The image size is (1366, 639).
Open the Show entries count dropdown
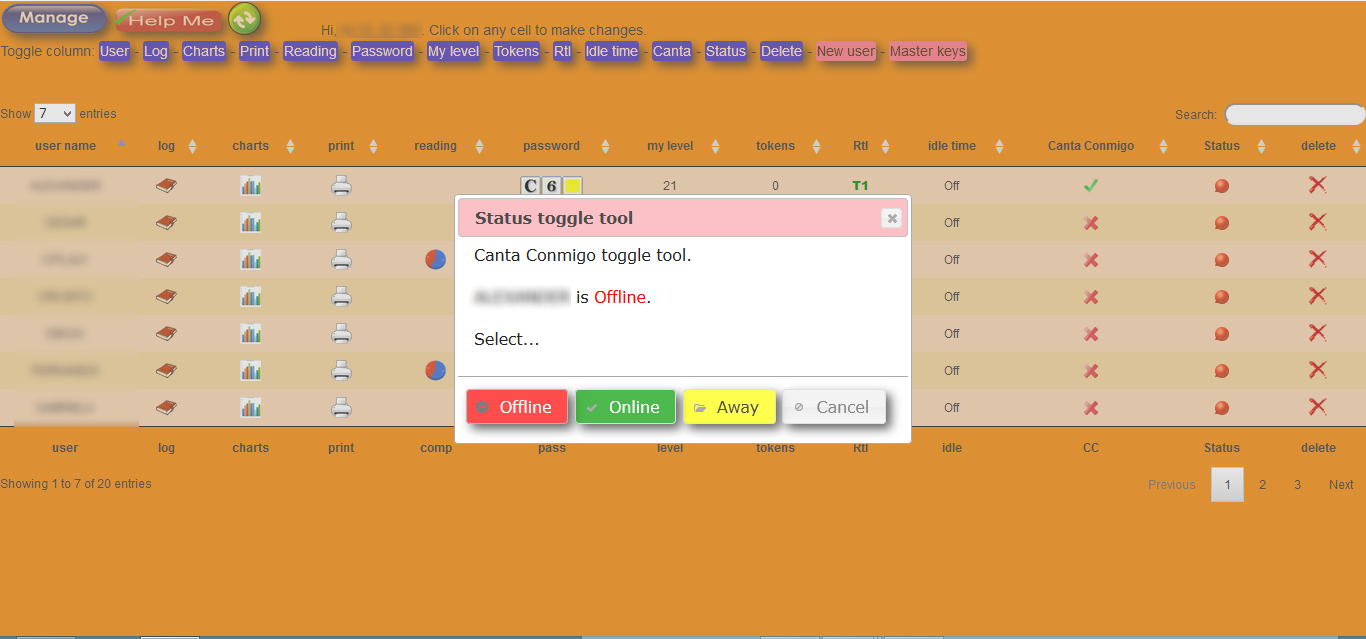point(54,113)
